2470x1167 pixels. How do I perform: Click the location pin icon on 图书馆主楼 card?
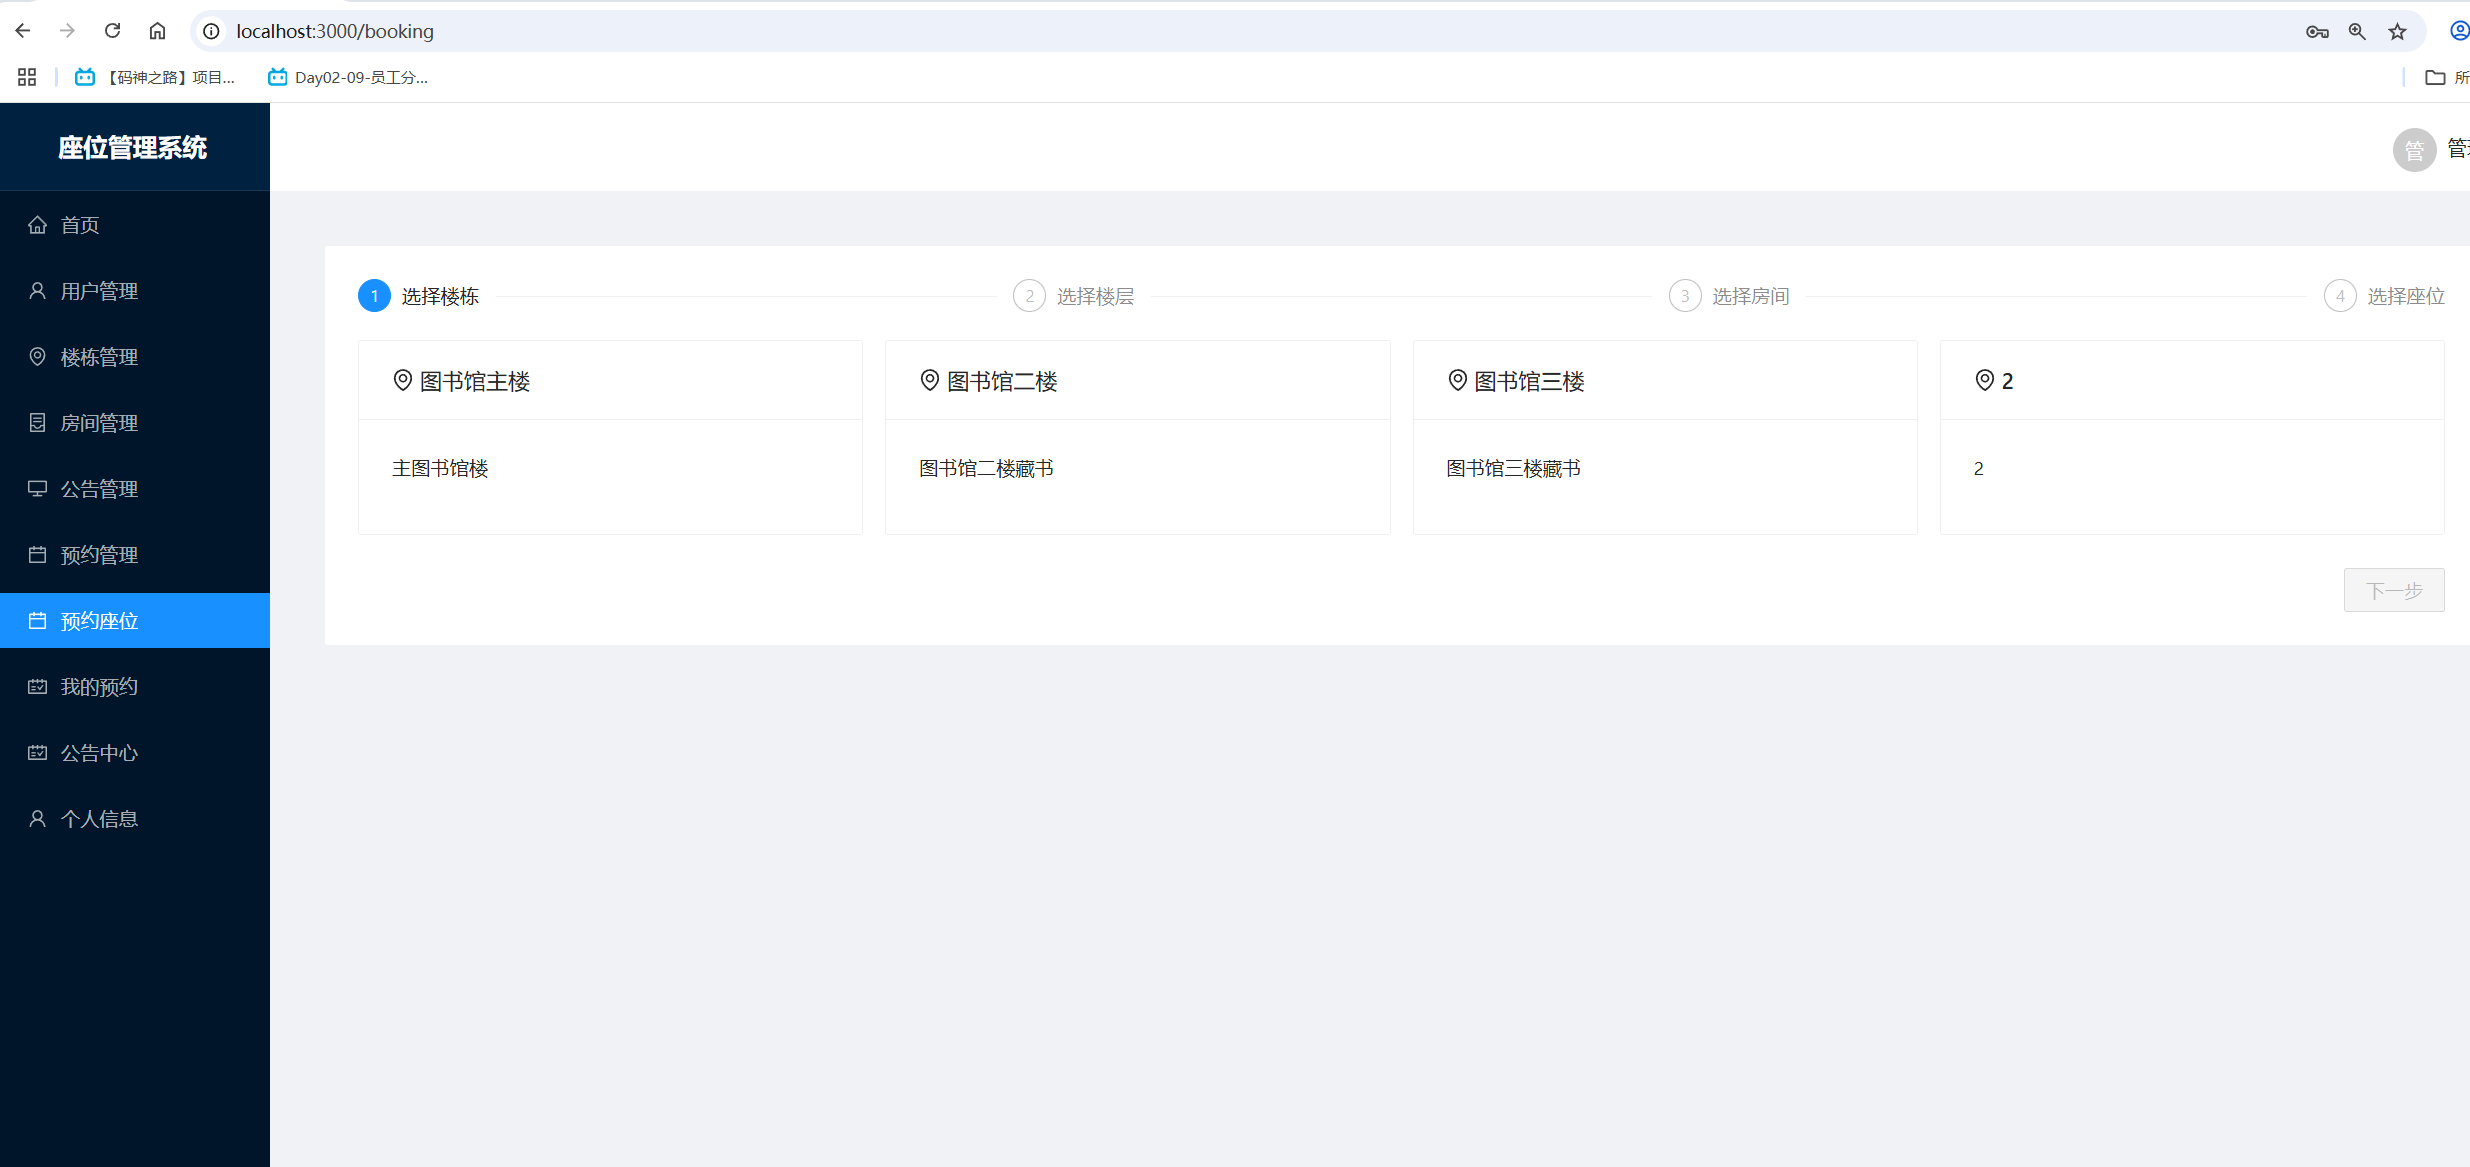(402, 381)
